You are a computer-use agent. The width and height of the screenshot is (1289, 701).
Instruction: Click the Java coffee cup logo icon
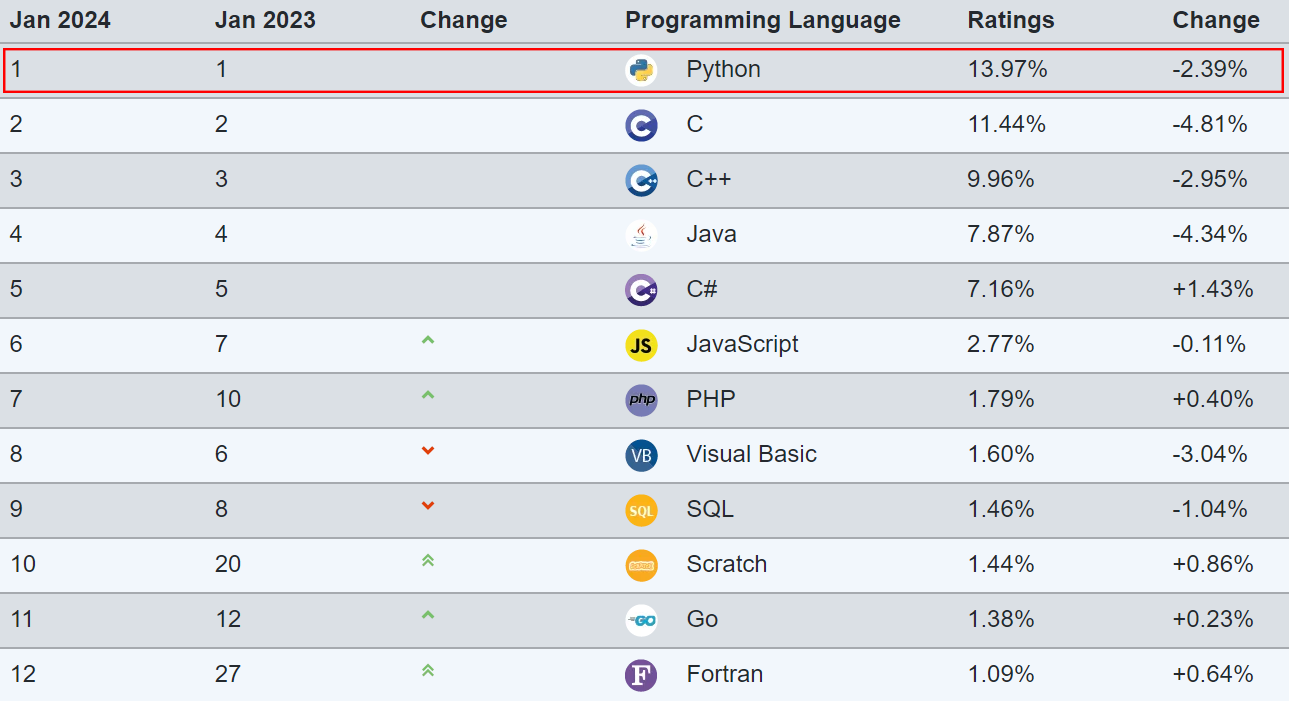[x=641, y=235]
